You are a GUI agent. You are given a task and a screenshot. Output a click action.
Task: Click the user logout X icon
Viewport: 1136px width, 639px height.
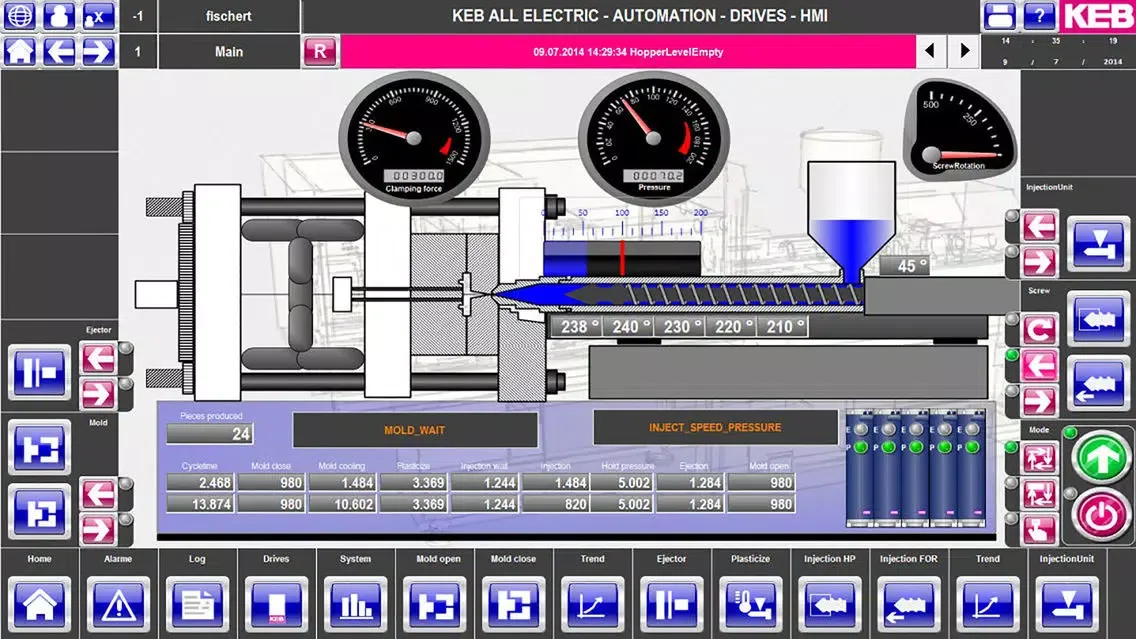point(98,15)
